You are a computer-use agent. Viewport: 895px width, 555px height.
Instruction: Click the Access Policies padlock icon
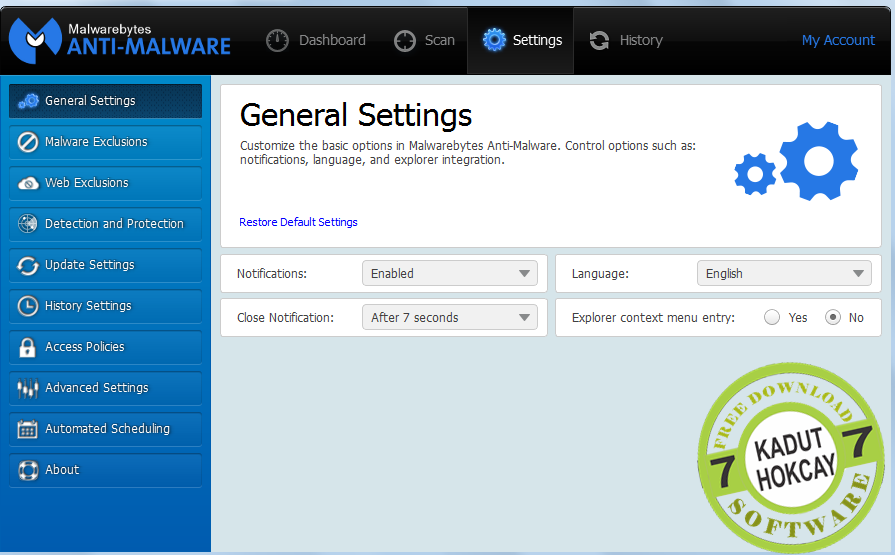pos(27,347)
